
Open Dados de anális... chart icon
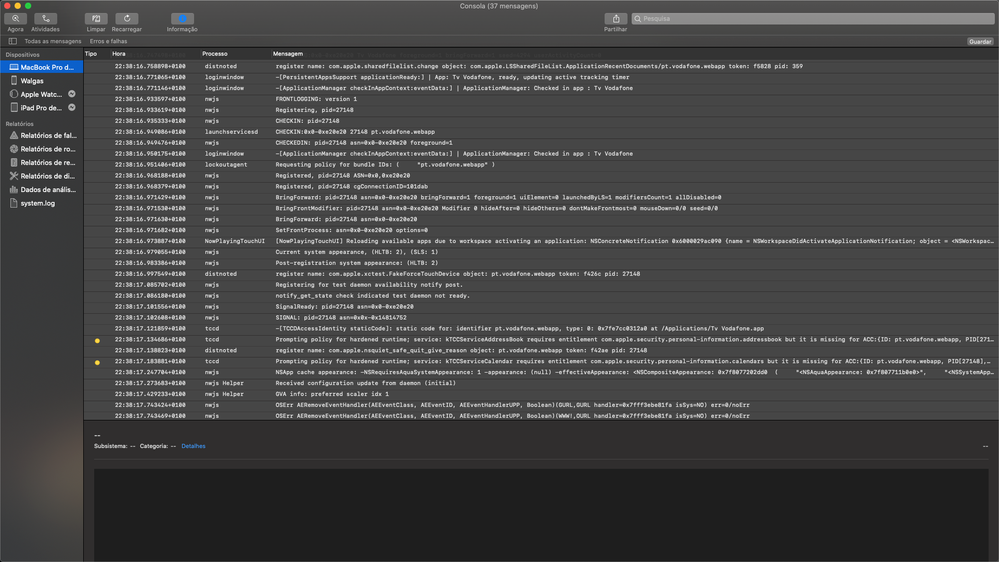(13, 189)
